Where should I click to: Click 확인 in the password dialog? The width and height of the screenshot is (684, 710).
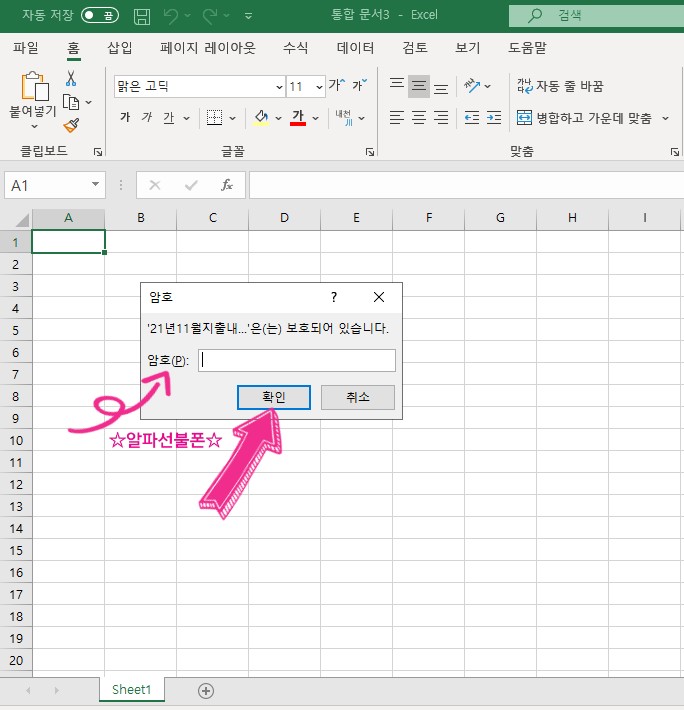pos(274,397)
